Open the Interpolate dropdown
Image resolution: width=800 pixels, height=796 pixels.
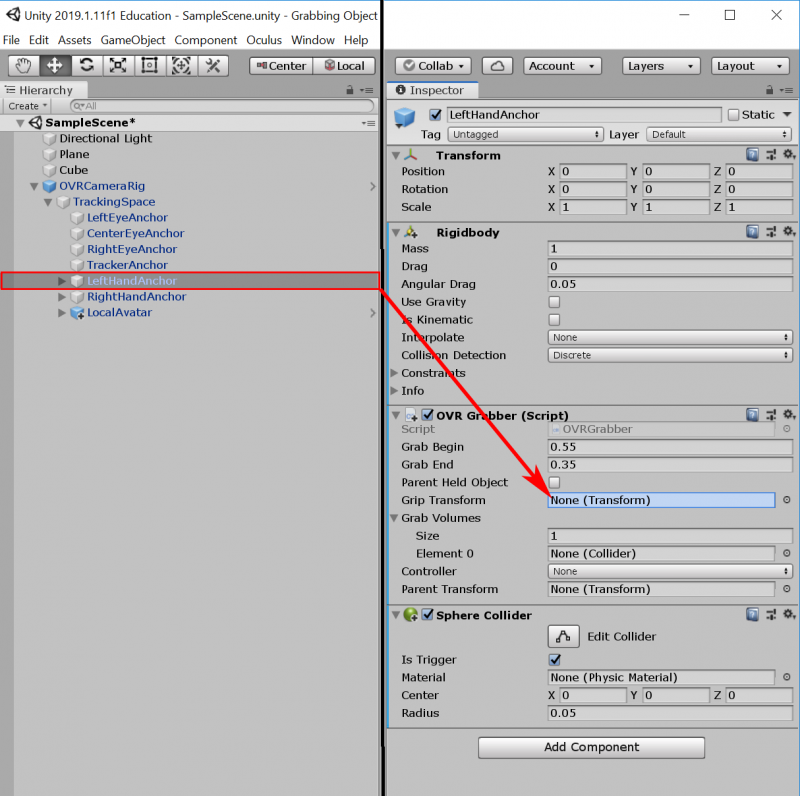pos(670,337)
